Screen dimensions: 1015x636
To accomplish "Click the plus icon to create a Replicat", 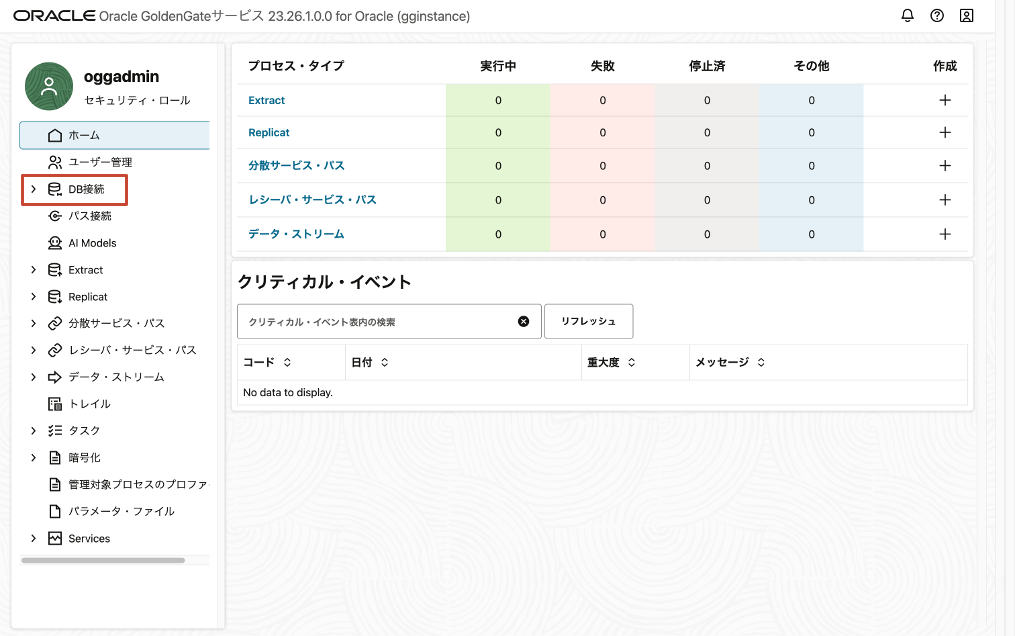I will coord(944,132).
